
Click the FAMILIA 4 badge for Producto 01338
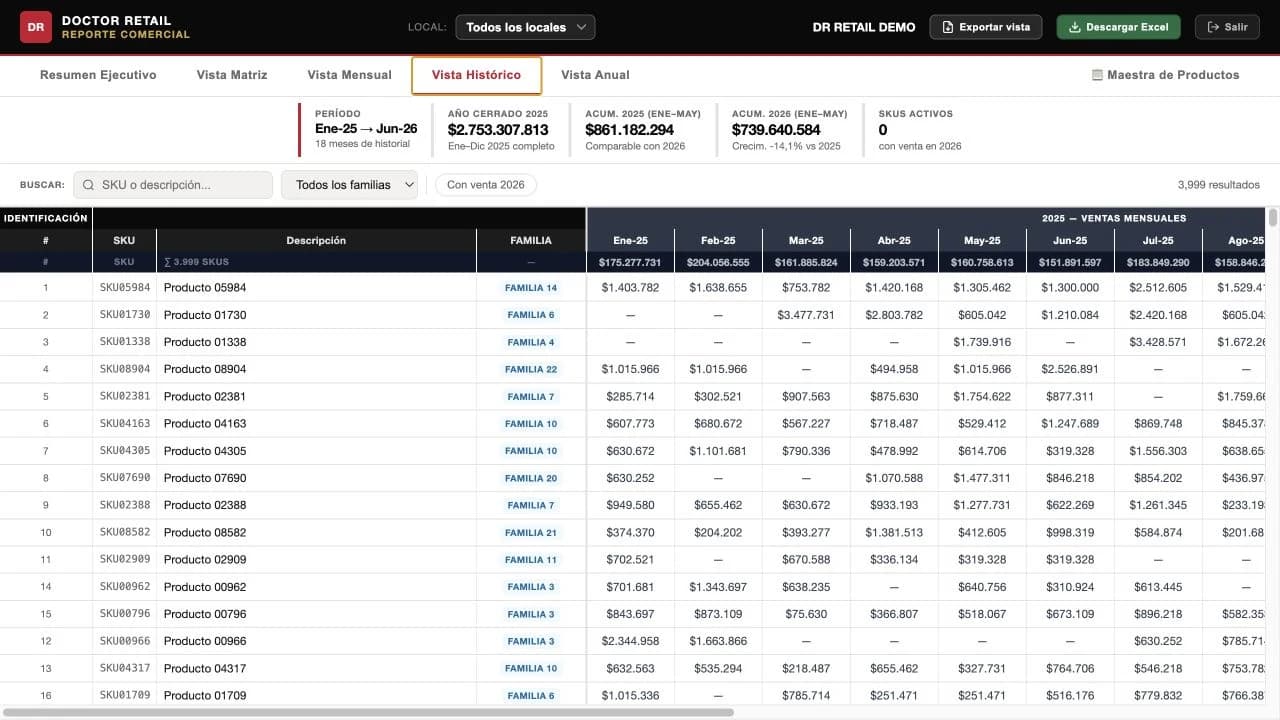pyautogui.click(x=531, y=342)
